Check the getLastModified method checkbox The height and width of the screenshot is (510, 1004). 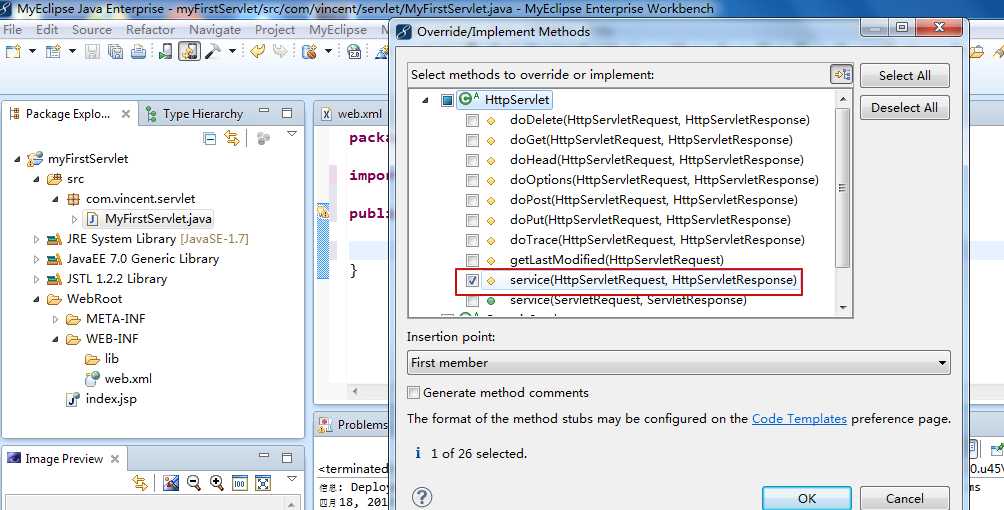click(472, 260)
